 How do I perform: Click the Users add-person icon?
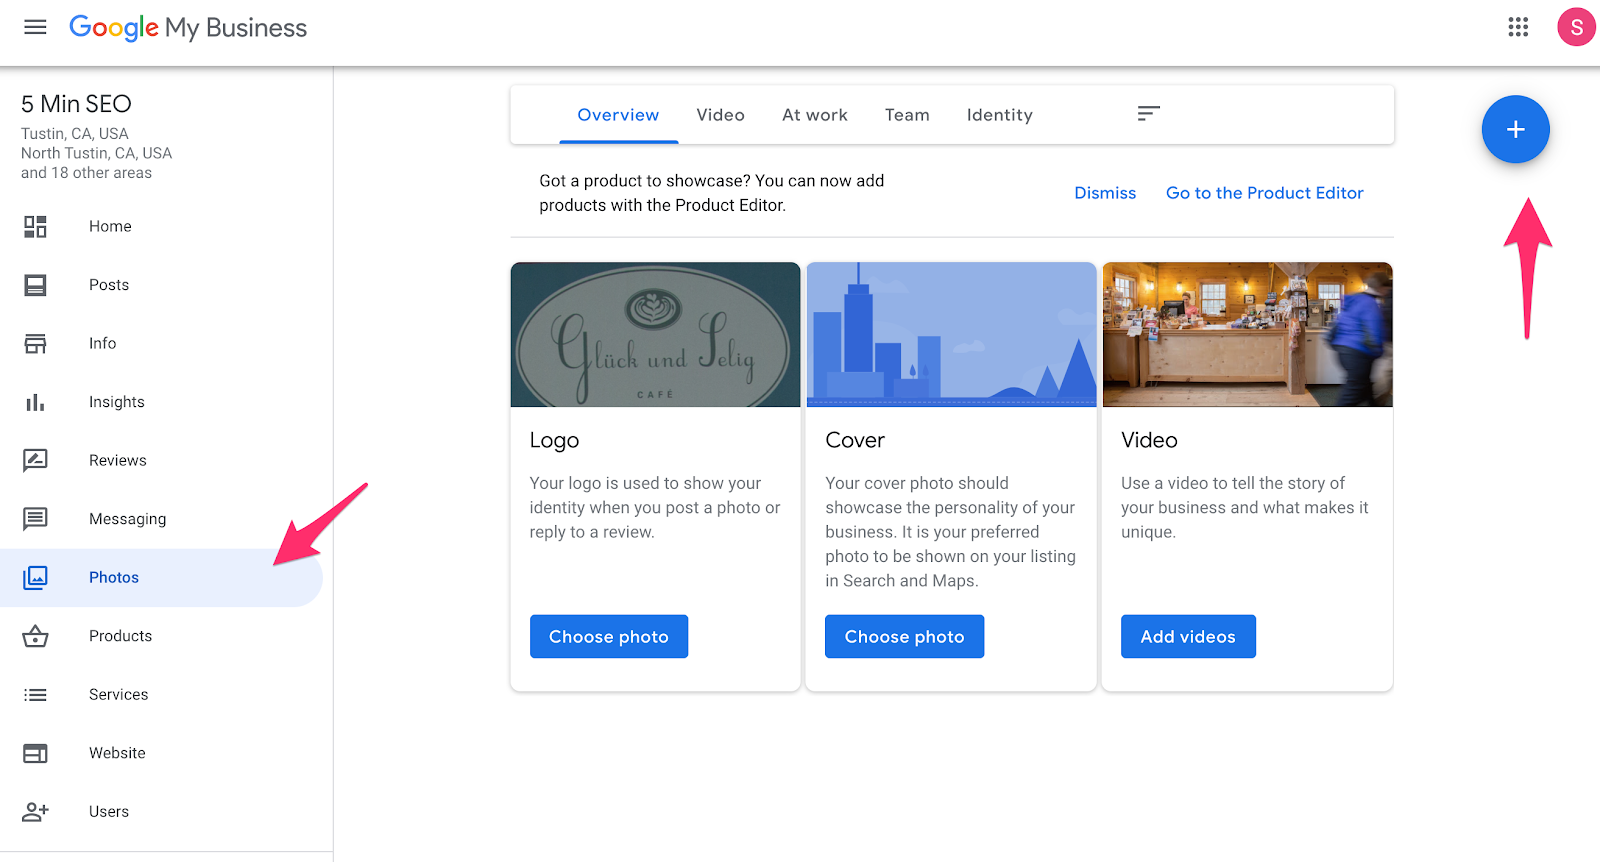point(35,812)
